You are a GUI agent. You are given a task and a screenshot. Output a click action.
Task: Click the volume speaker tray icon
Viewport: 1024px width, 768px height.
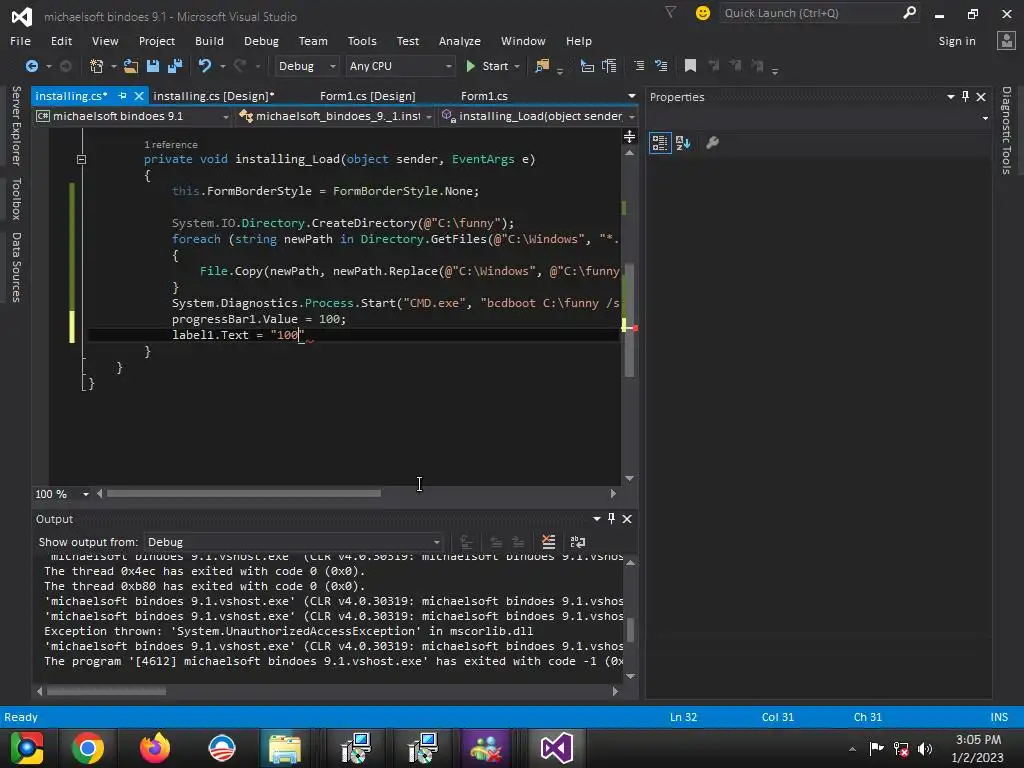[x=925, y=749]
